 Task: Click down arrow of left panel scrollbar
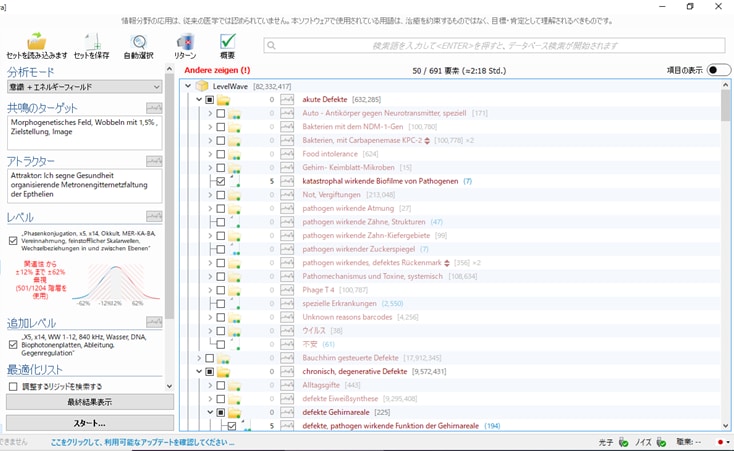click(169, 386)
